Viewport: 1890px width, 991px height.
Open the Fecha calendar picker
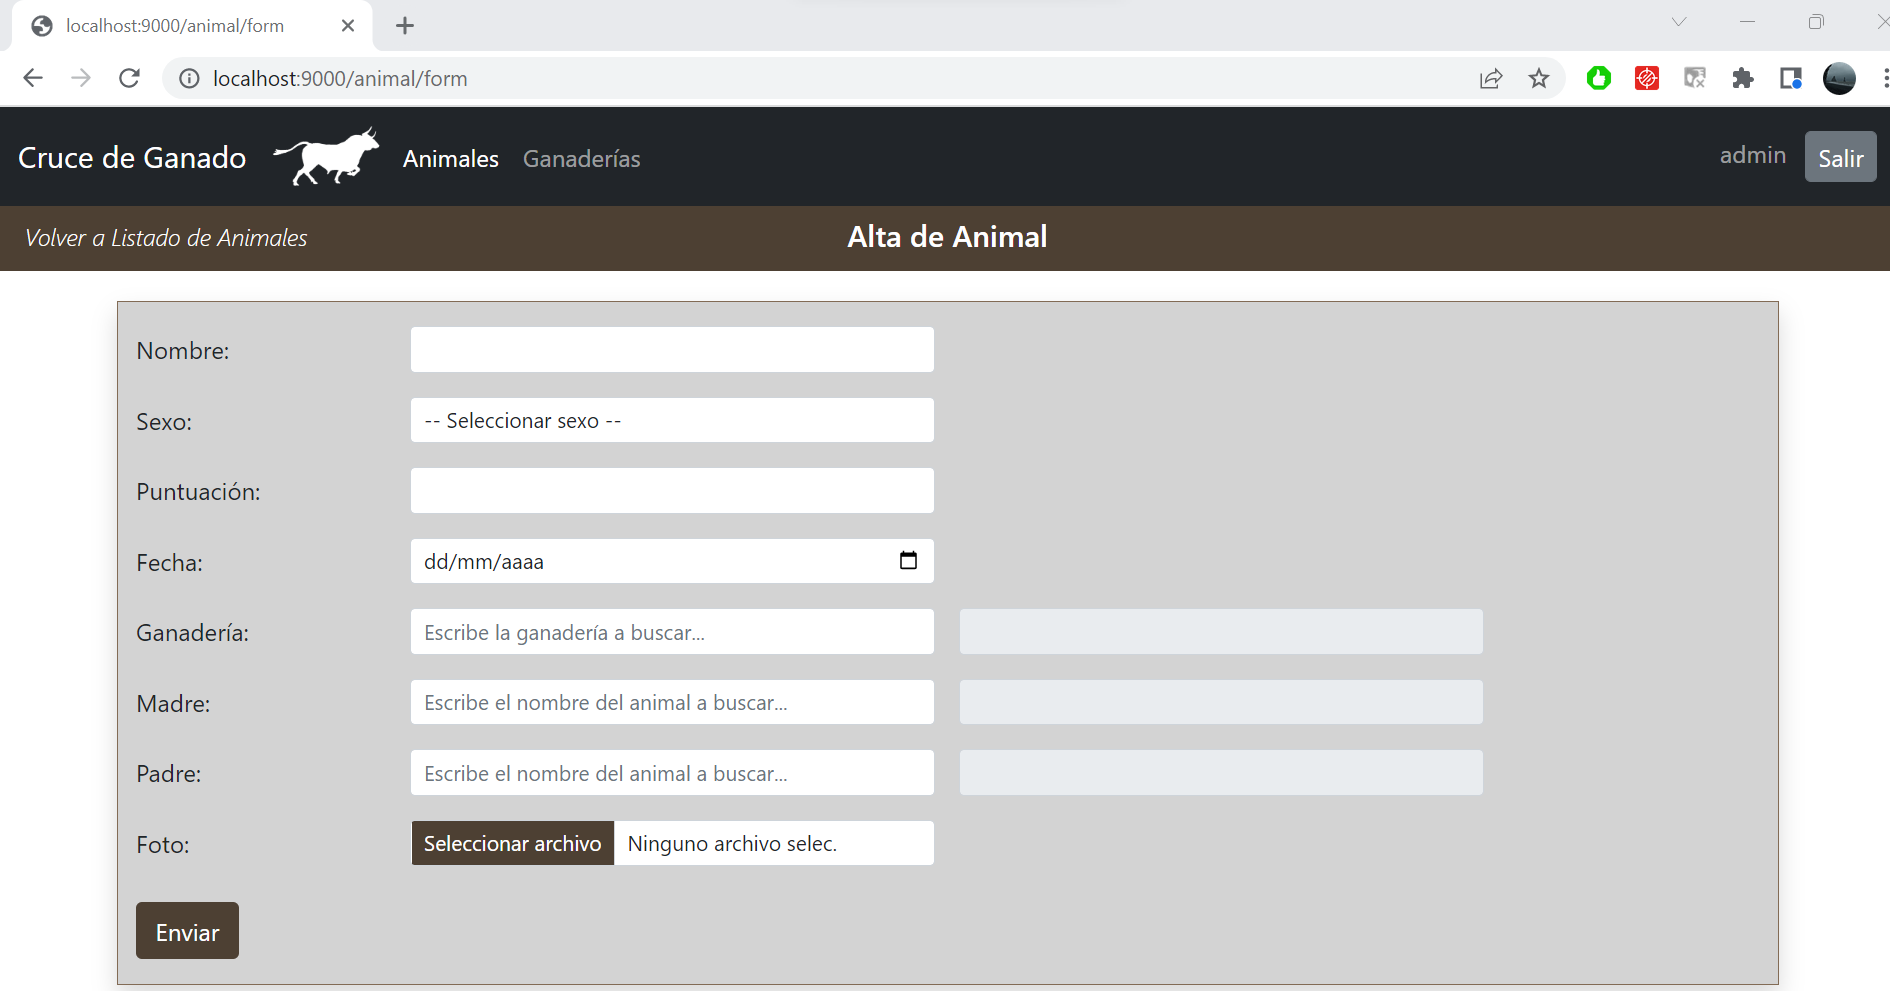click(x=908, y=561)
